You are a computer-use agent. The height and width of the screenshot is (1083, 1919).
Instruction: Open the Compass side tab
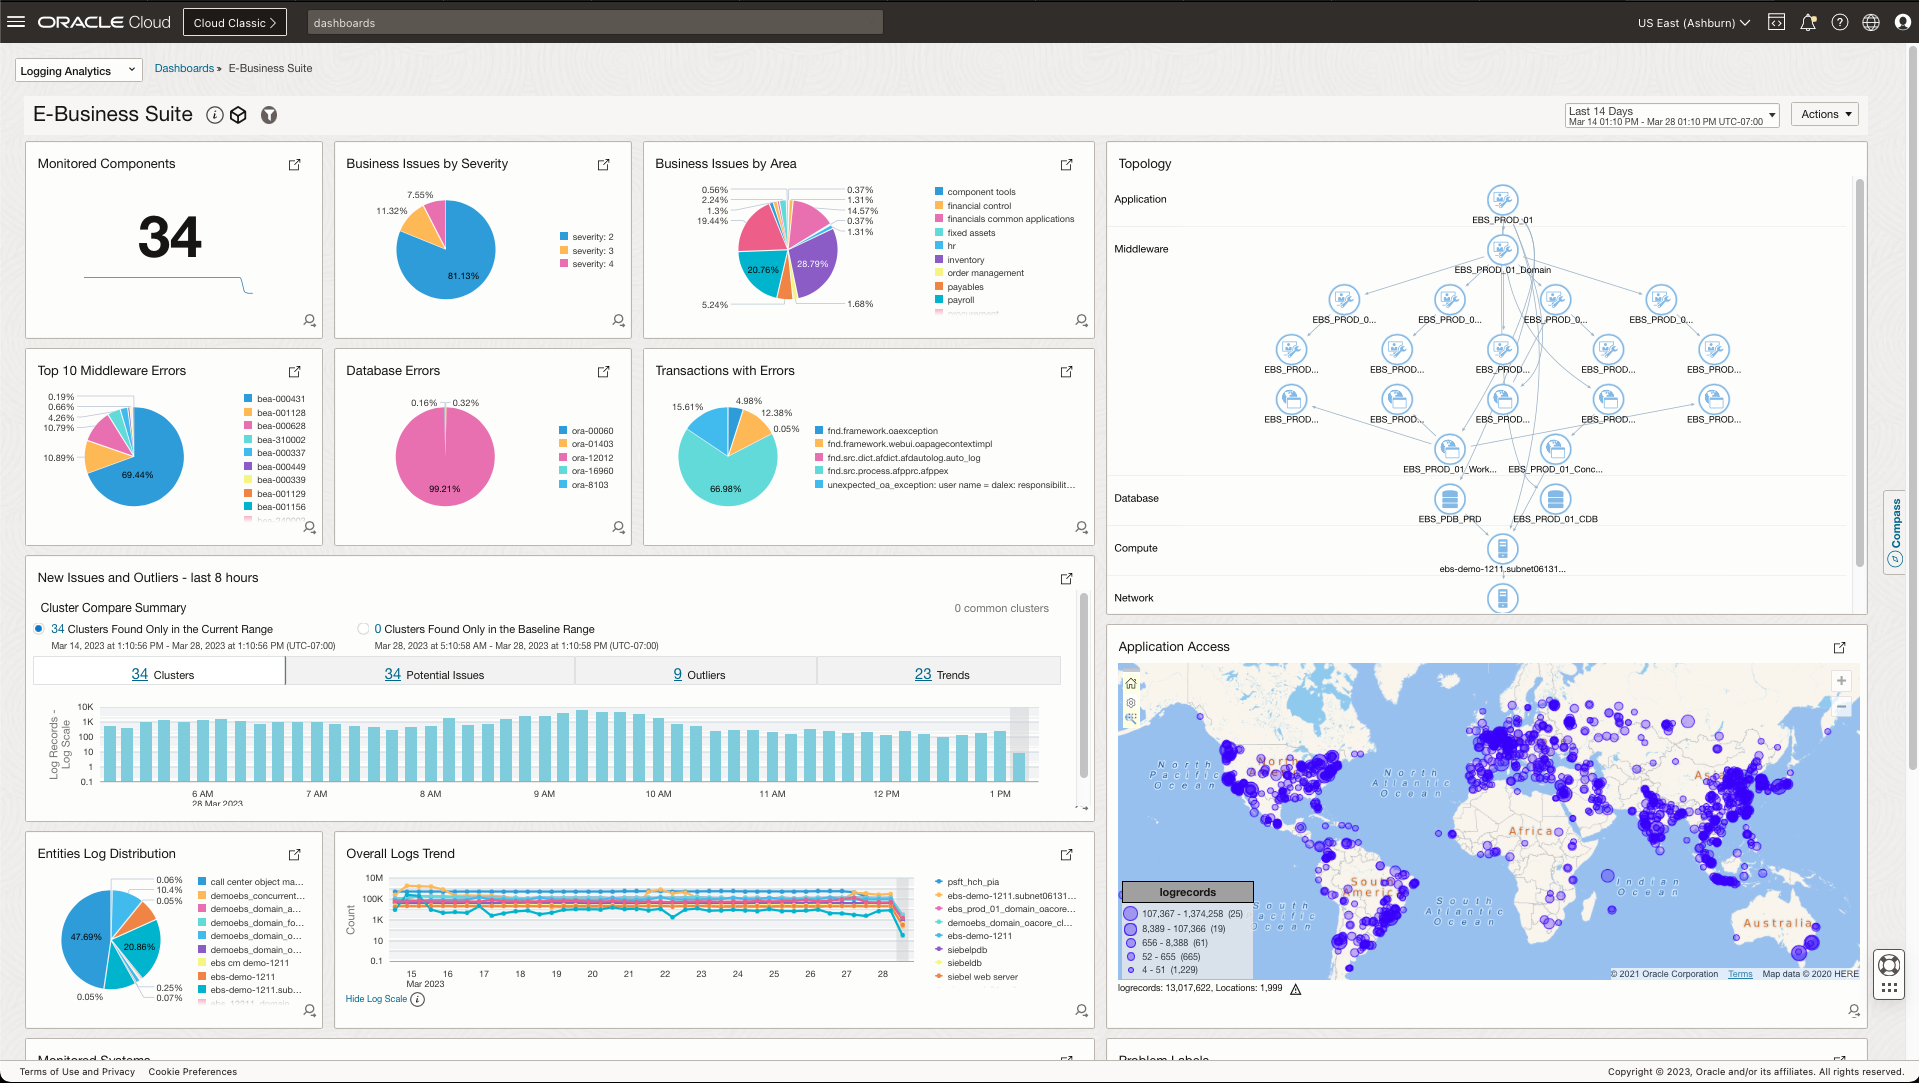click(1895, 533)
